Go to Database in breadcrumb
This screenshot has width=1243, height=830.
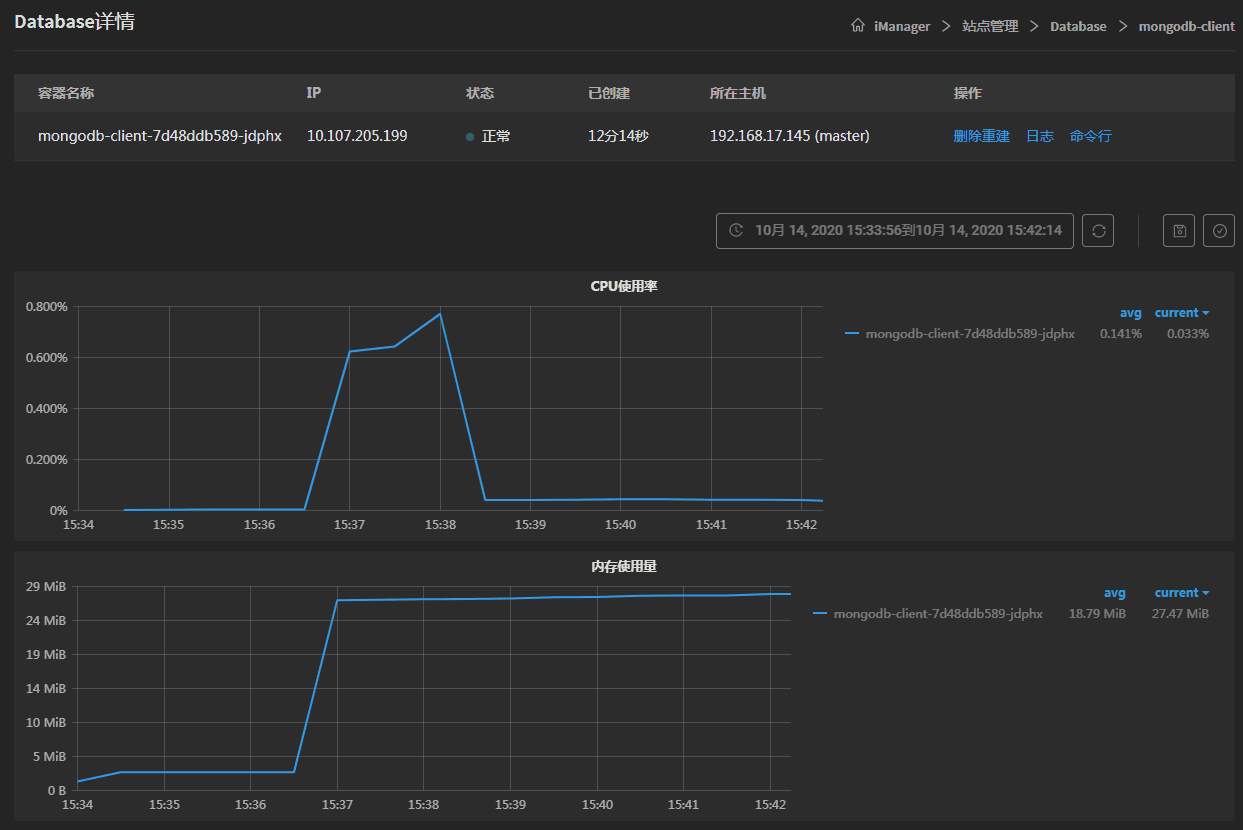[1078, 27]
